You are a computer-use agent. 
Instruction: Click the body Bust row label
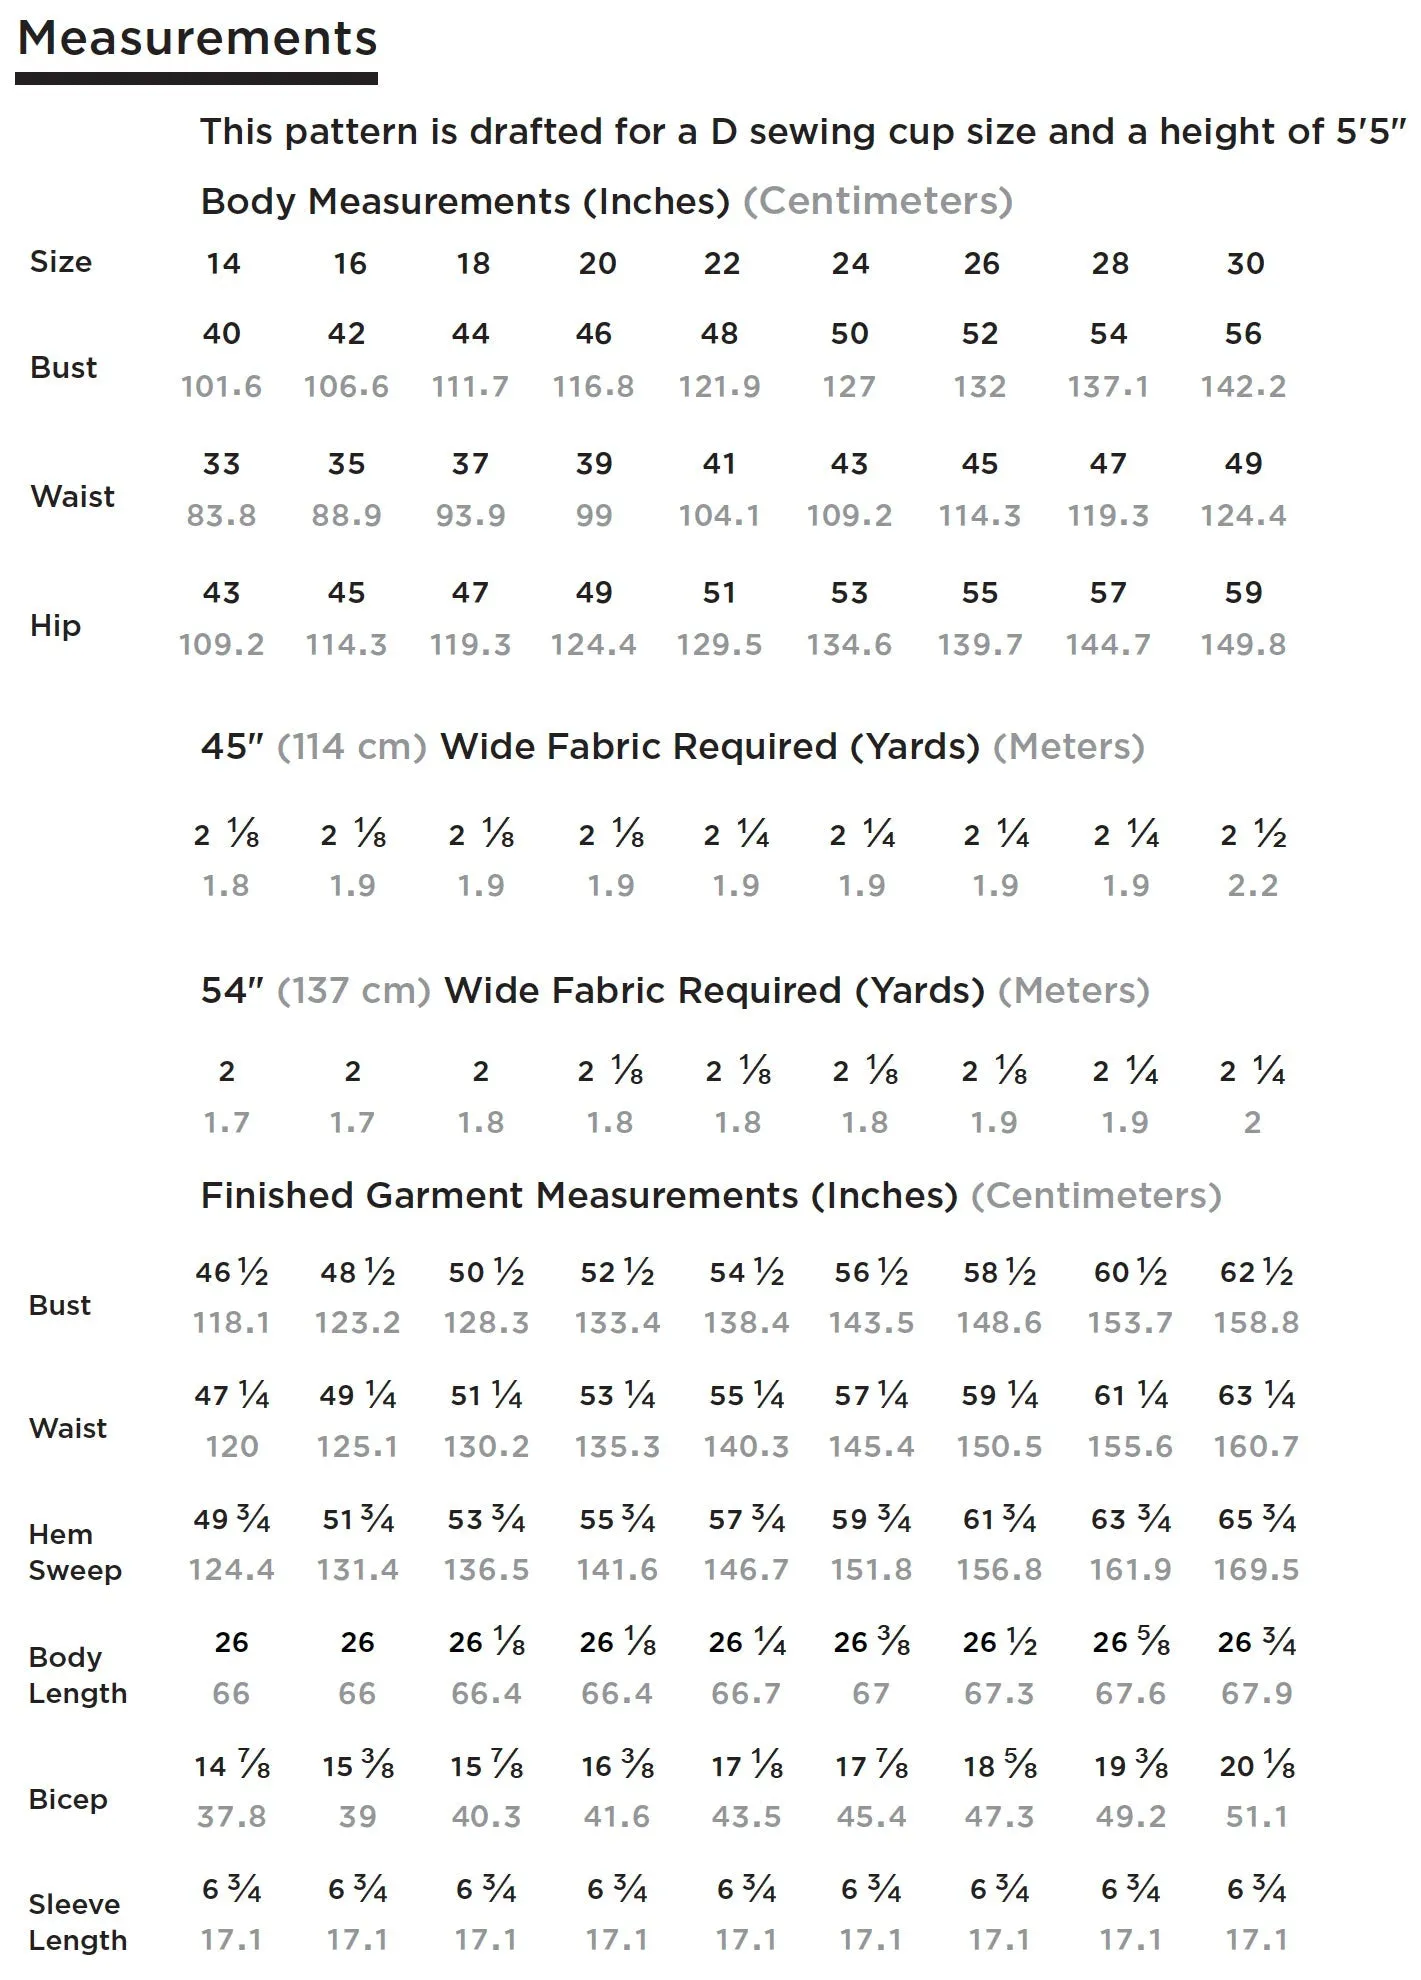point(64,367)
